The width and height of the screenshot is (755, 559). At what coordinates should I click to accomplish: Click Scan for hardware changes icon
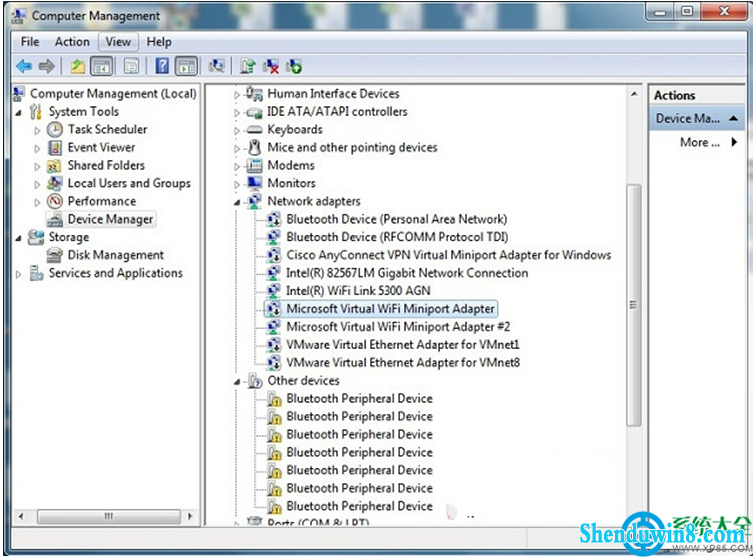point(217,66)
